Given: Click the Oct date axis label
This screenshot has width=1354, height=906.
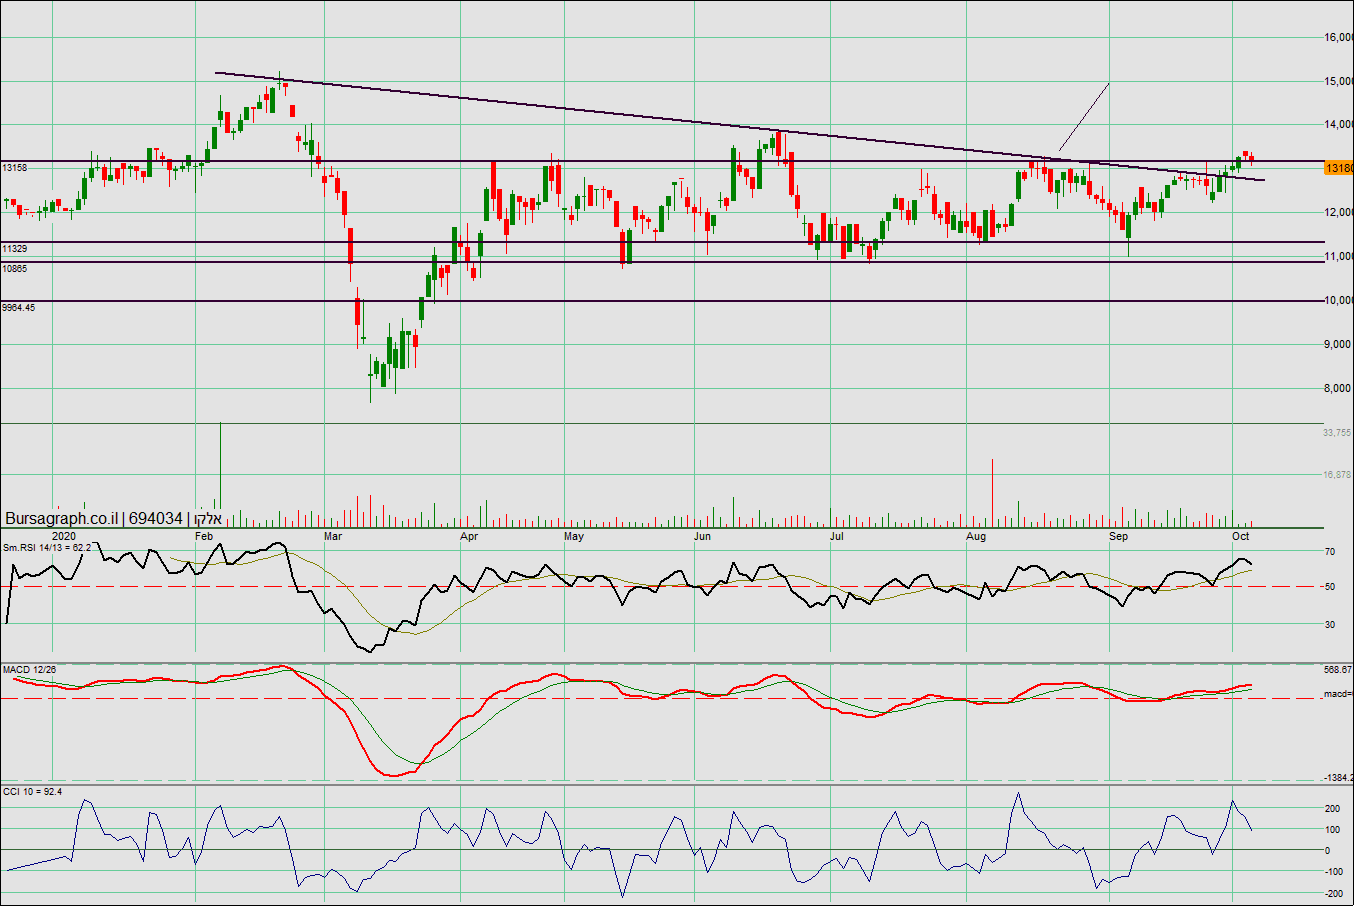Looking at the screenshot, I should click(1241, 537).
